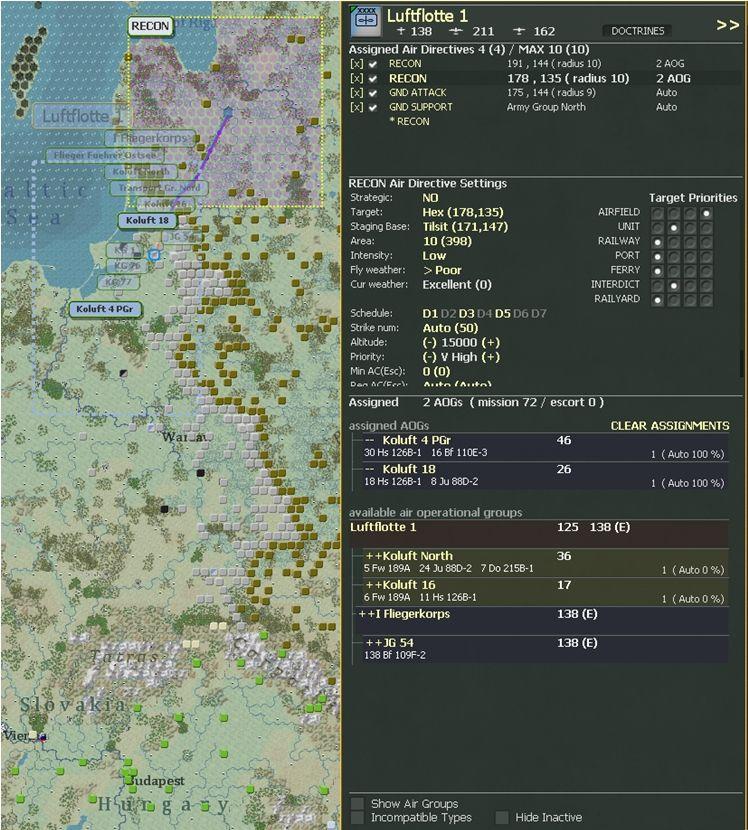Collapse the Koluft 4 PGr assigned group

click(370, 440)
